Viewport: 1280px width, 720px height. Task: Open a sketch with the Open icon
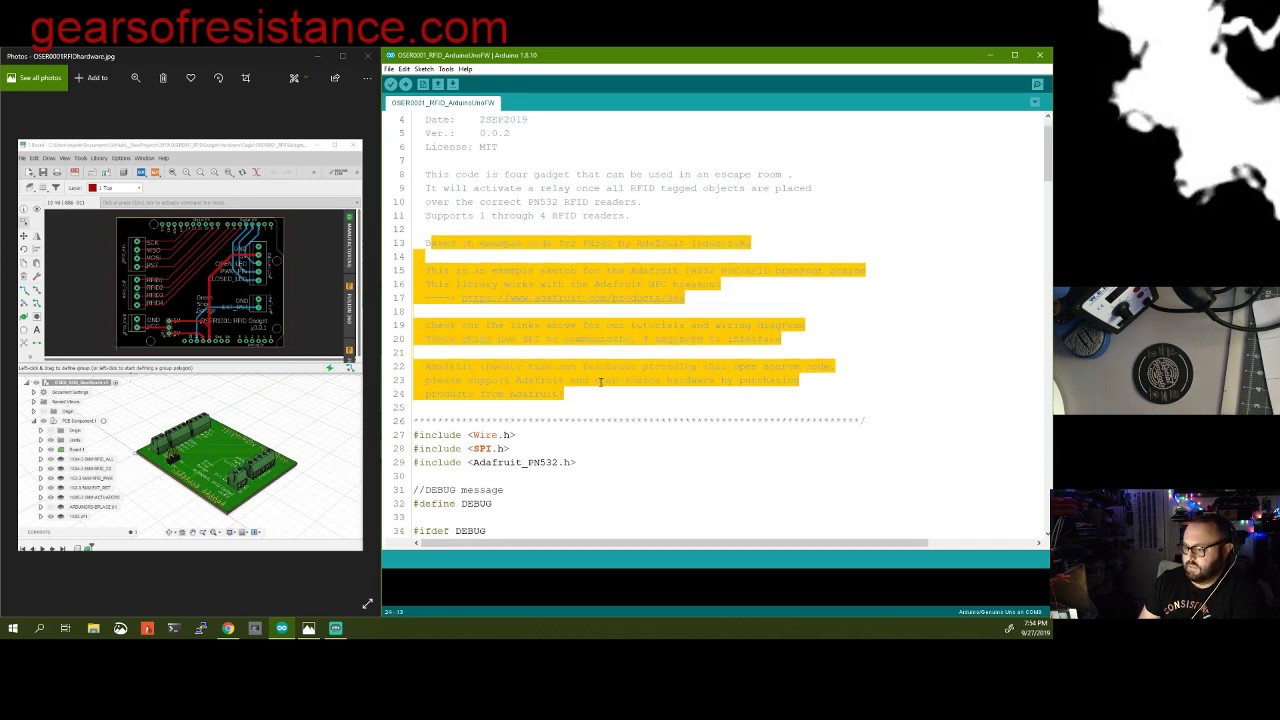438,84
